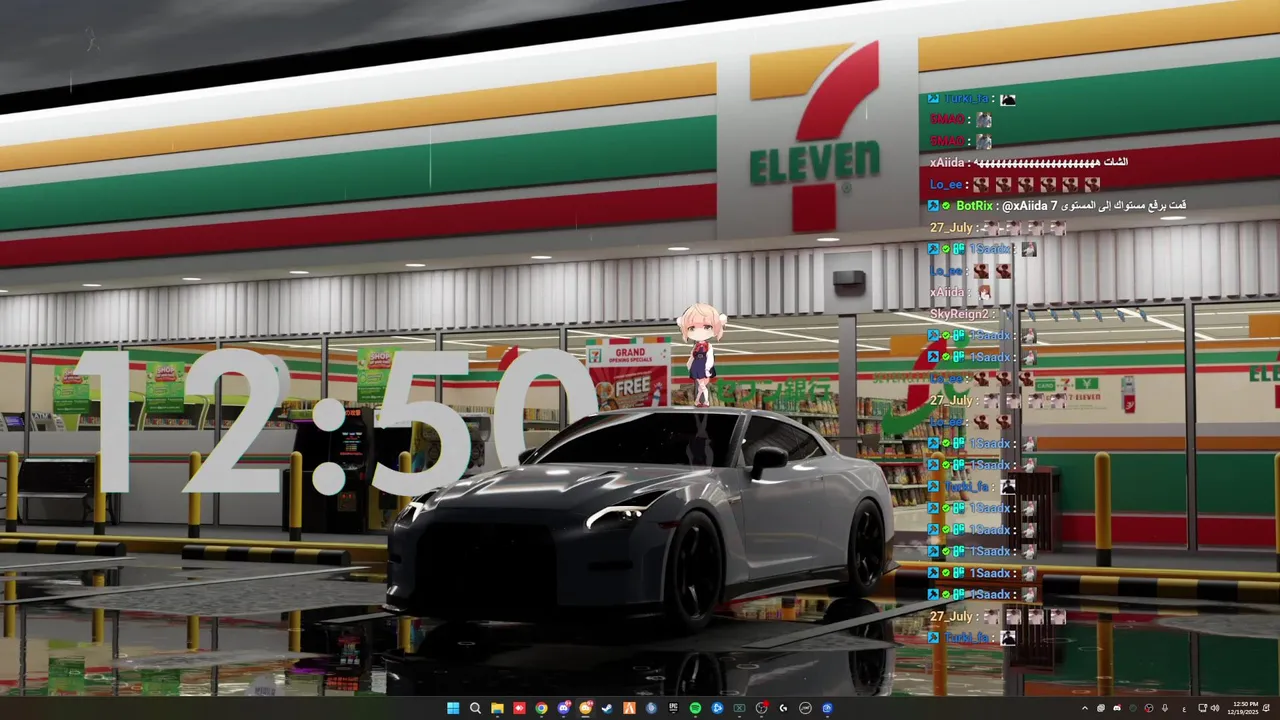Switch to the yellow Discord taskbar app
1280x720 pixels.
[x=585, y=708]
